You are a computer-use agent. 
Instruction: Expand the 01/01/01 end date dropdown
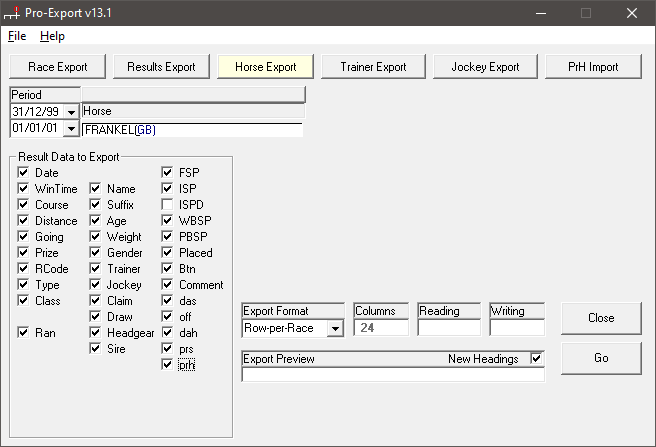(x=71, y=129)
